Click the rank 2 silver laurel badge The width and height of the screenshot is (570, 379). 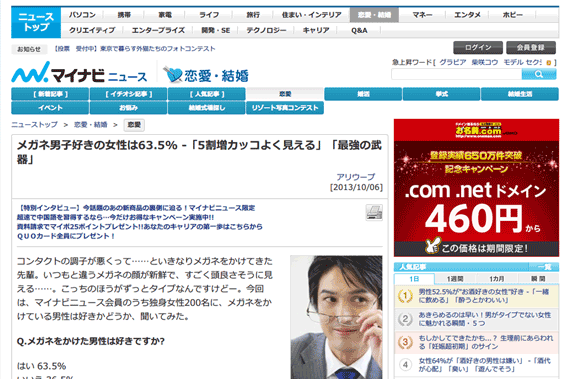coord(405,319)
